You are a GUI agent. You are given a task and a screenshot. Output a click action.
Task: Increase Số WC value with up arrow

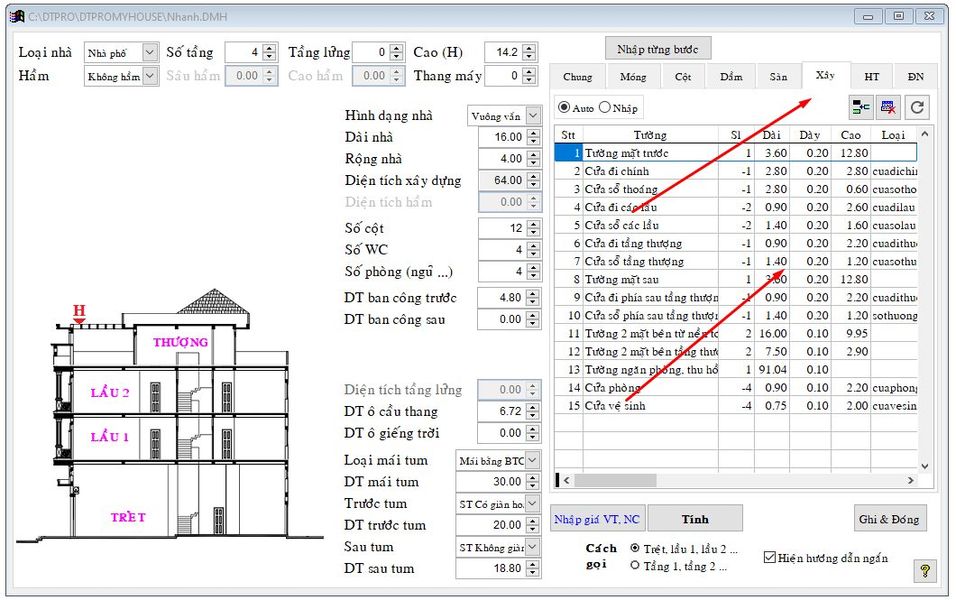point(531,245)
